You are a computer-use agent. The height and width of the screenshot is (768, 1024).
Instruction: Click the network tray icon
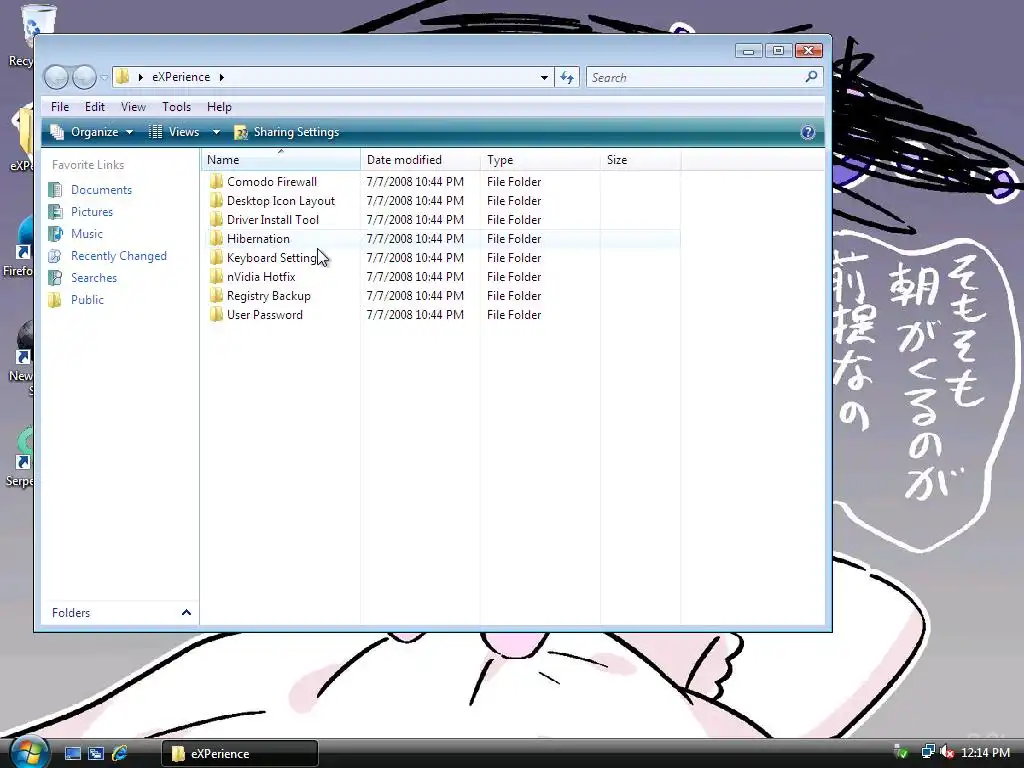927,752
